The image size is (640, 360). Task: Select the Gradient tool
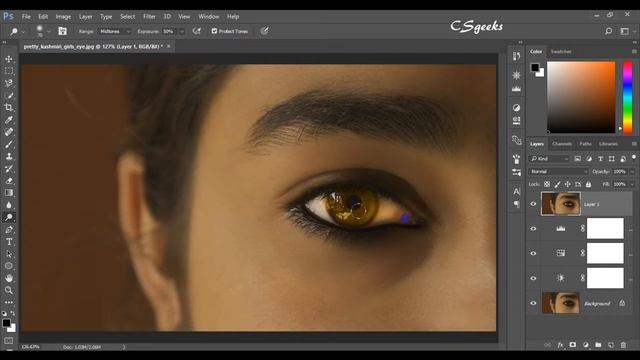coord(9,193)
